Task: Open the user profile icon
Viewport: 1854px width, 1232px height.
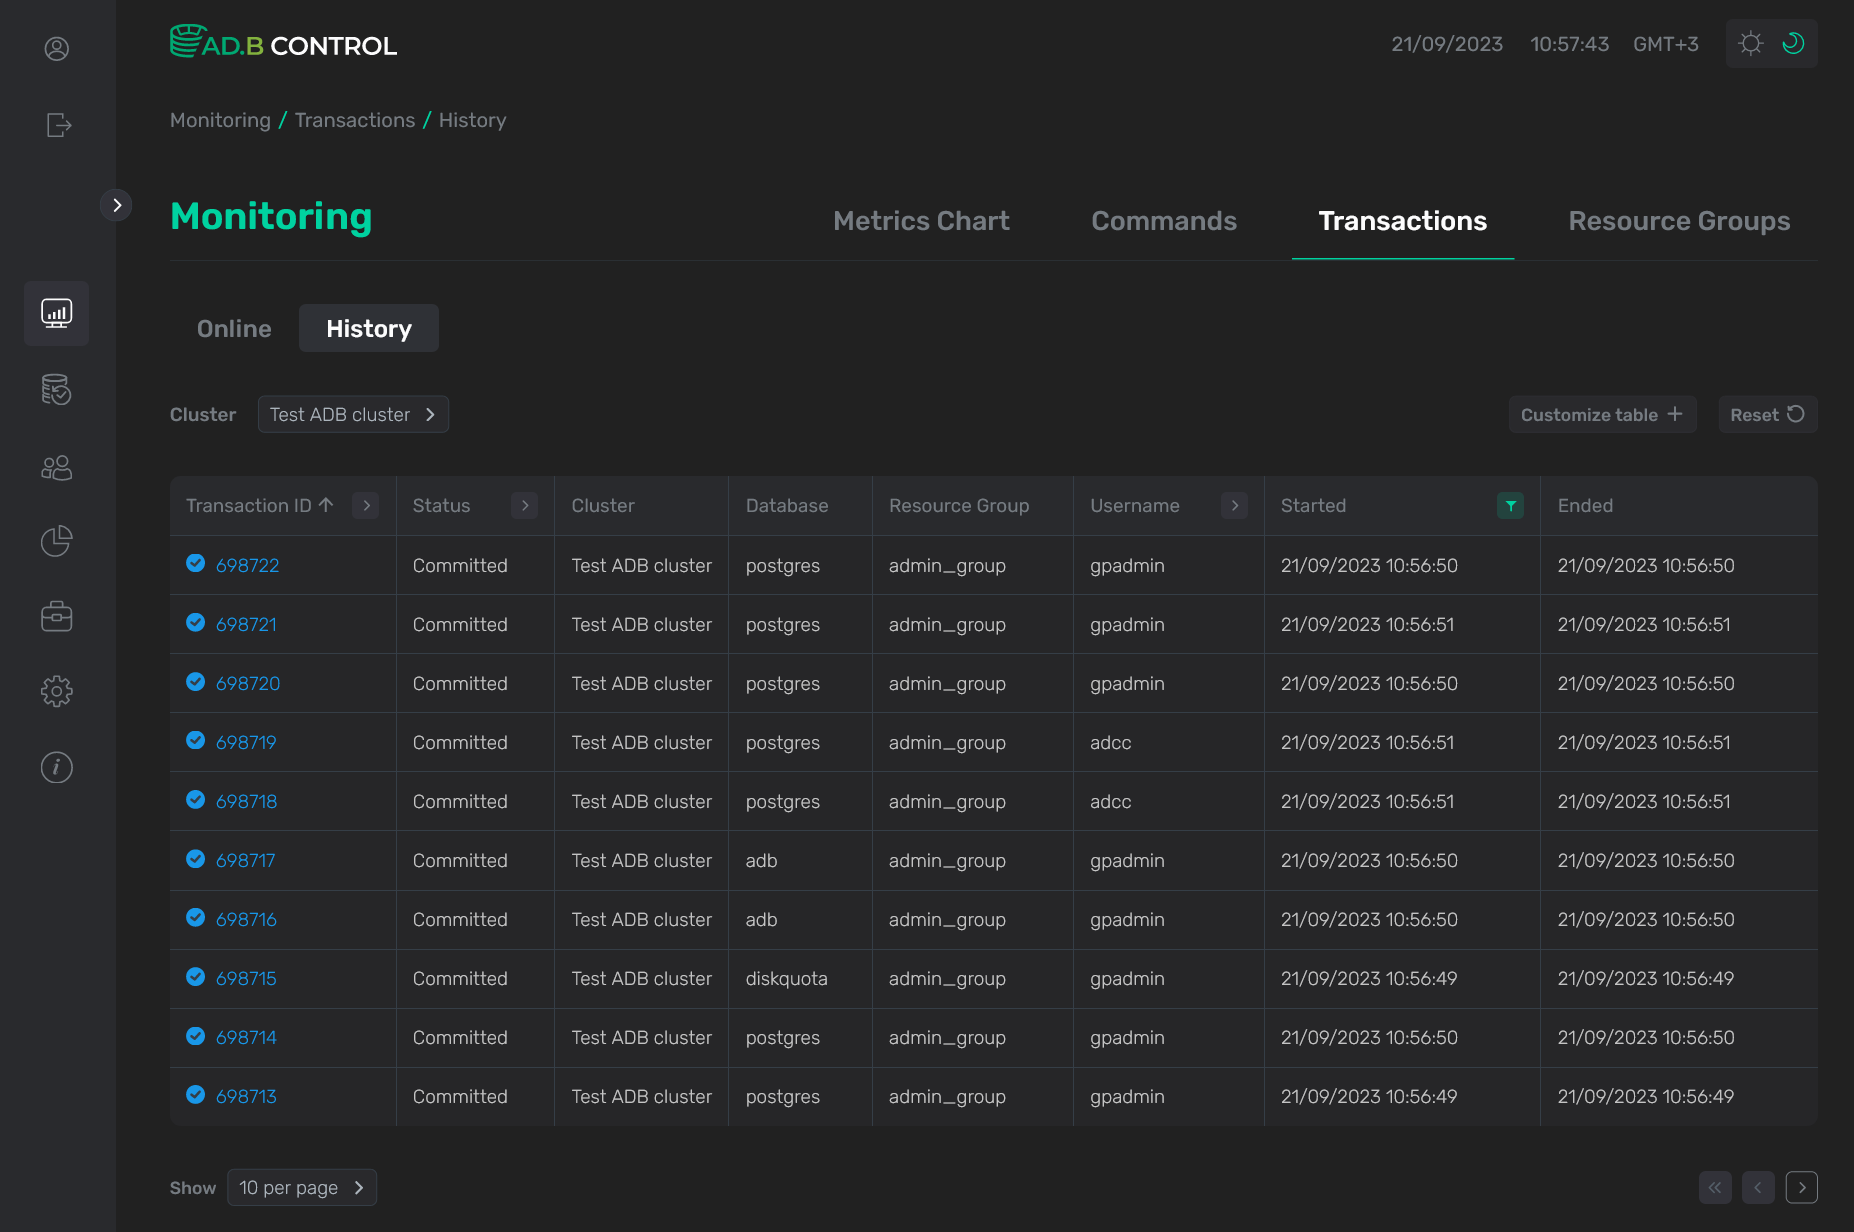Action: pos(56,47)
